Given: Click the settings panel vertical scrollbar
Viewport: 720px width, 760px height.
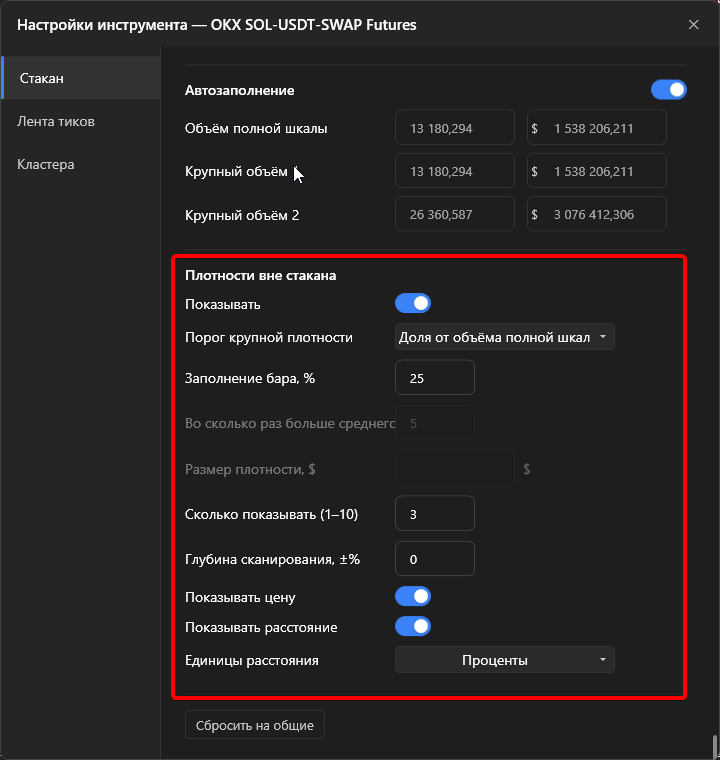Looking at the screenshot, I should click(715, 746).
